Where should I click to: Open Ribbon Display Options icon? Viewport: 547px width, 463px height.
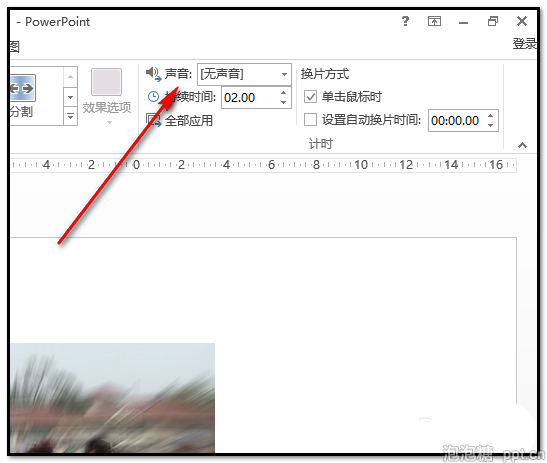[434, 21]
